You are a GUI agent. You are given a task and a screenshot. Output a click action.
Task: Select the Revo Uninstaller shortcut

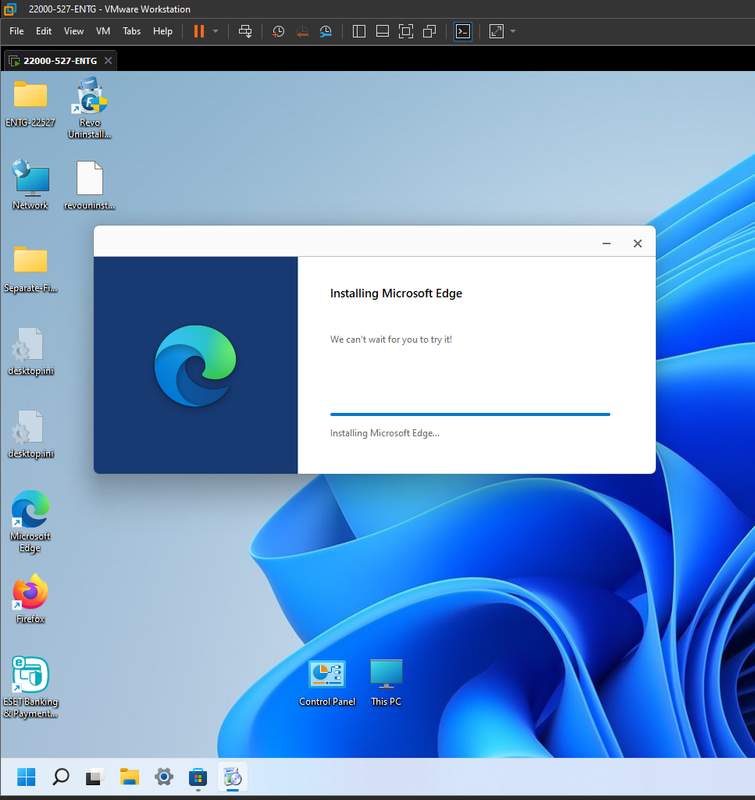point(90,108)
